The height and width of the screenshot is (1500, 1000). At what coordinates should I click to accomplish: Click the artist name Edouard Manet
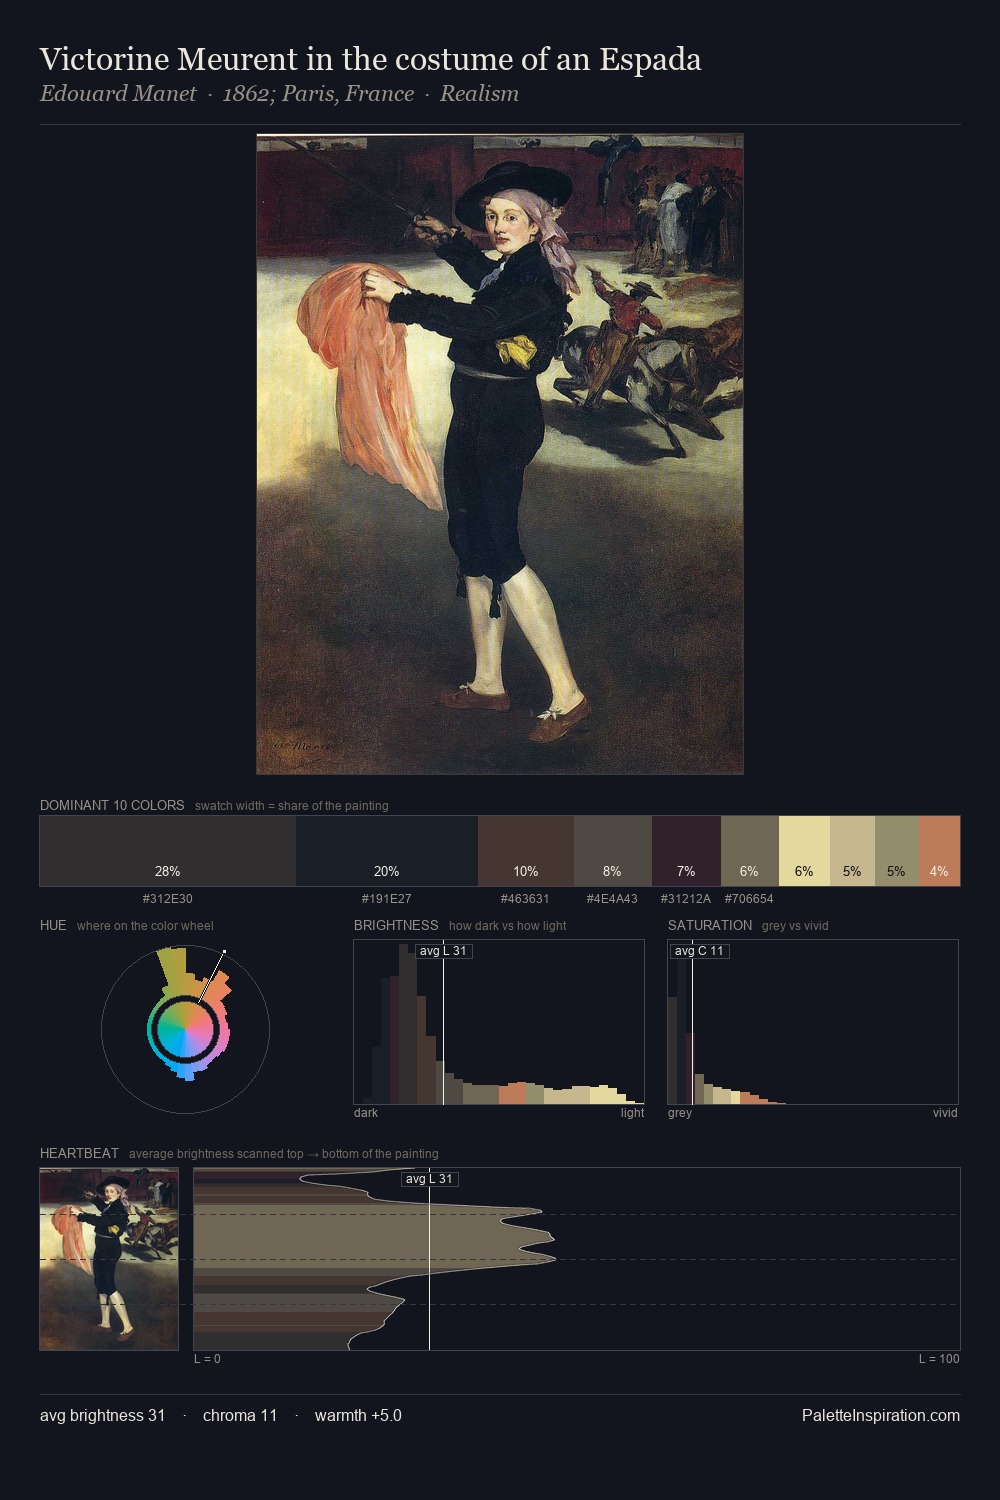pyautogui.click(x=118, y=94)
